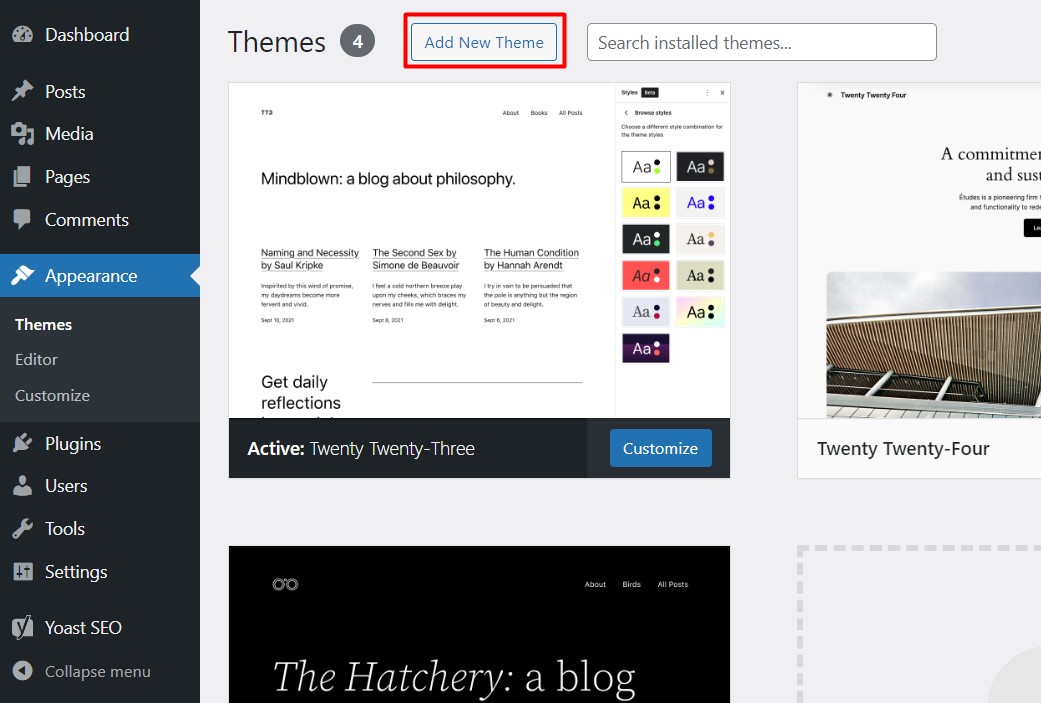Click the theme count badge 4
Screen dimensions: 1041x703
click(x=357, y=41)
